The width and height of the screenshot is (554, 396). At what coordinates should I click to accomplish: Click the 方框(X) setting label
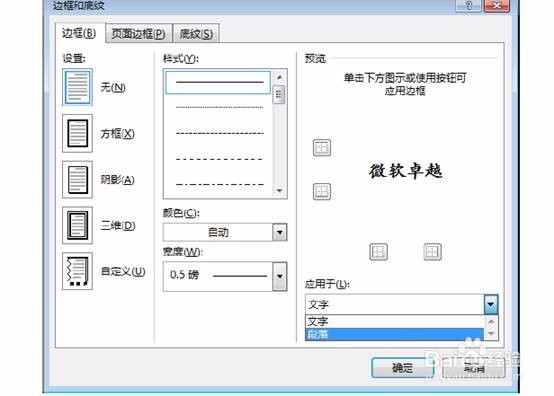pos(117,134)
